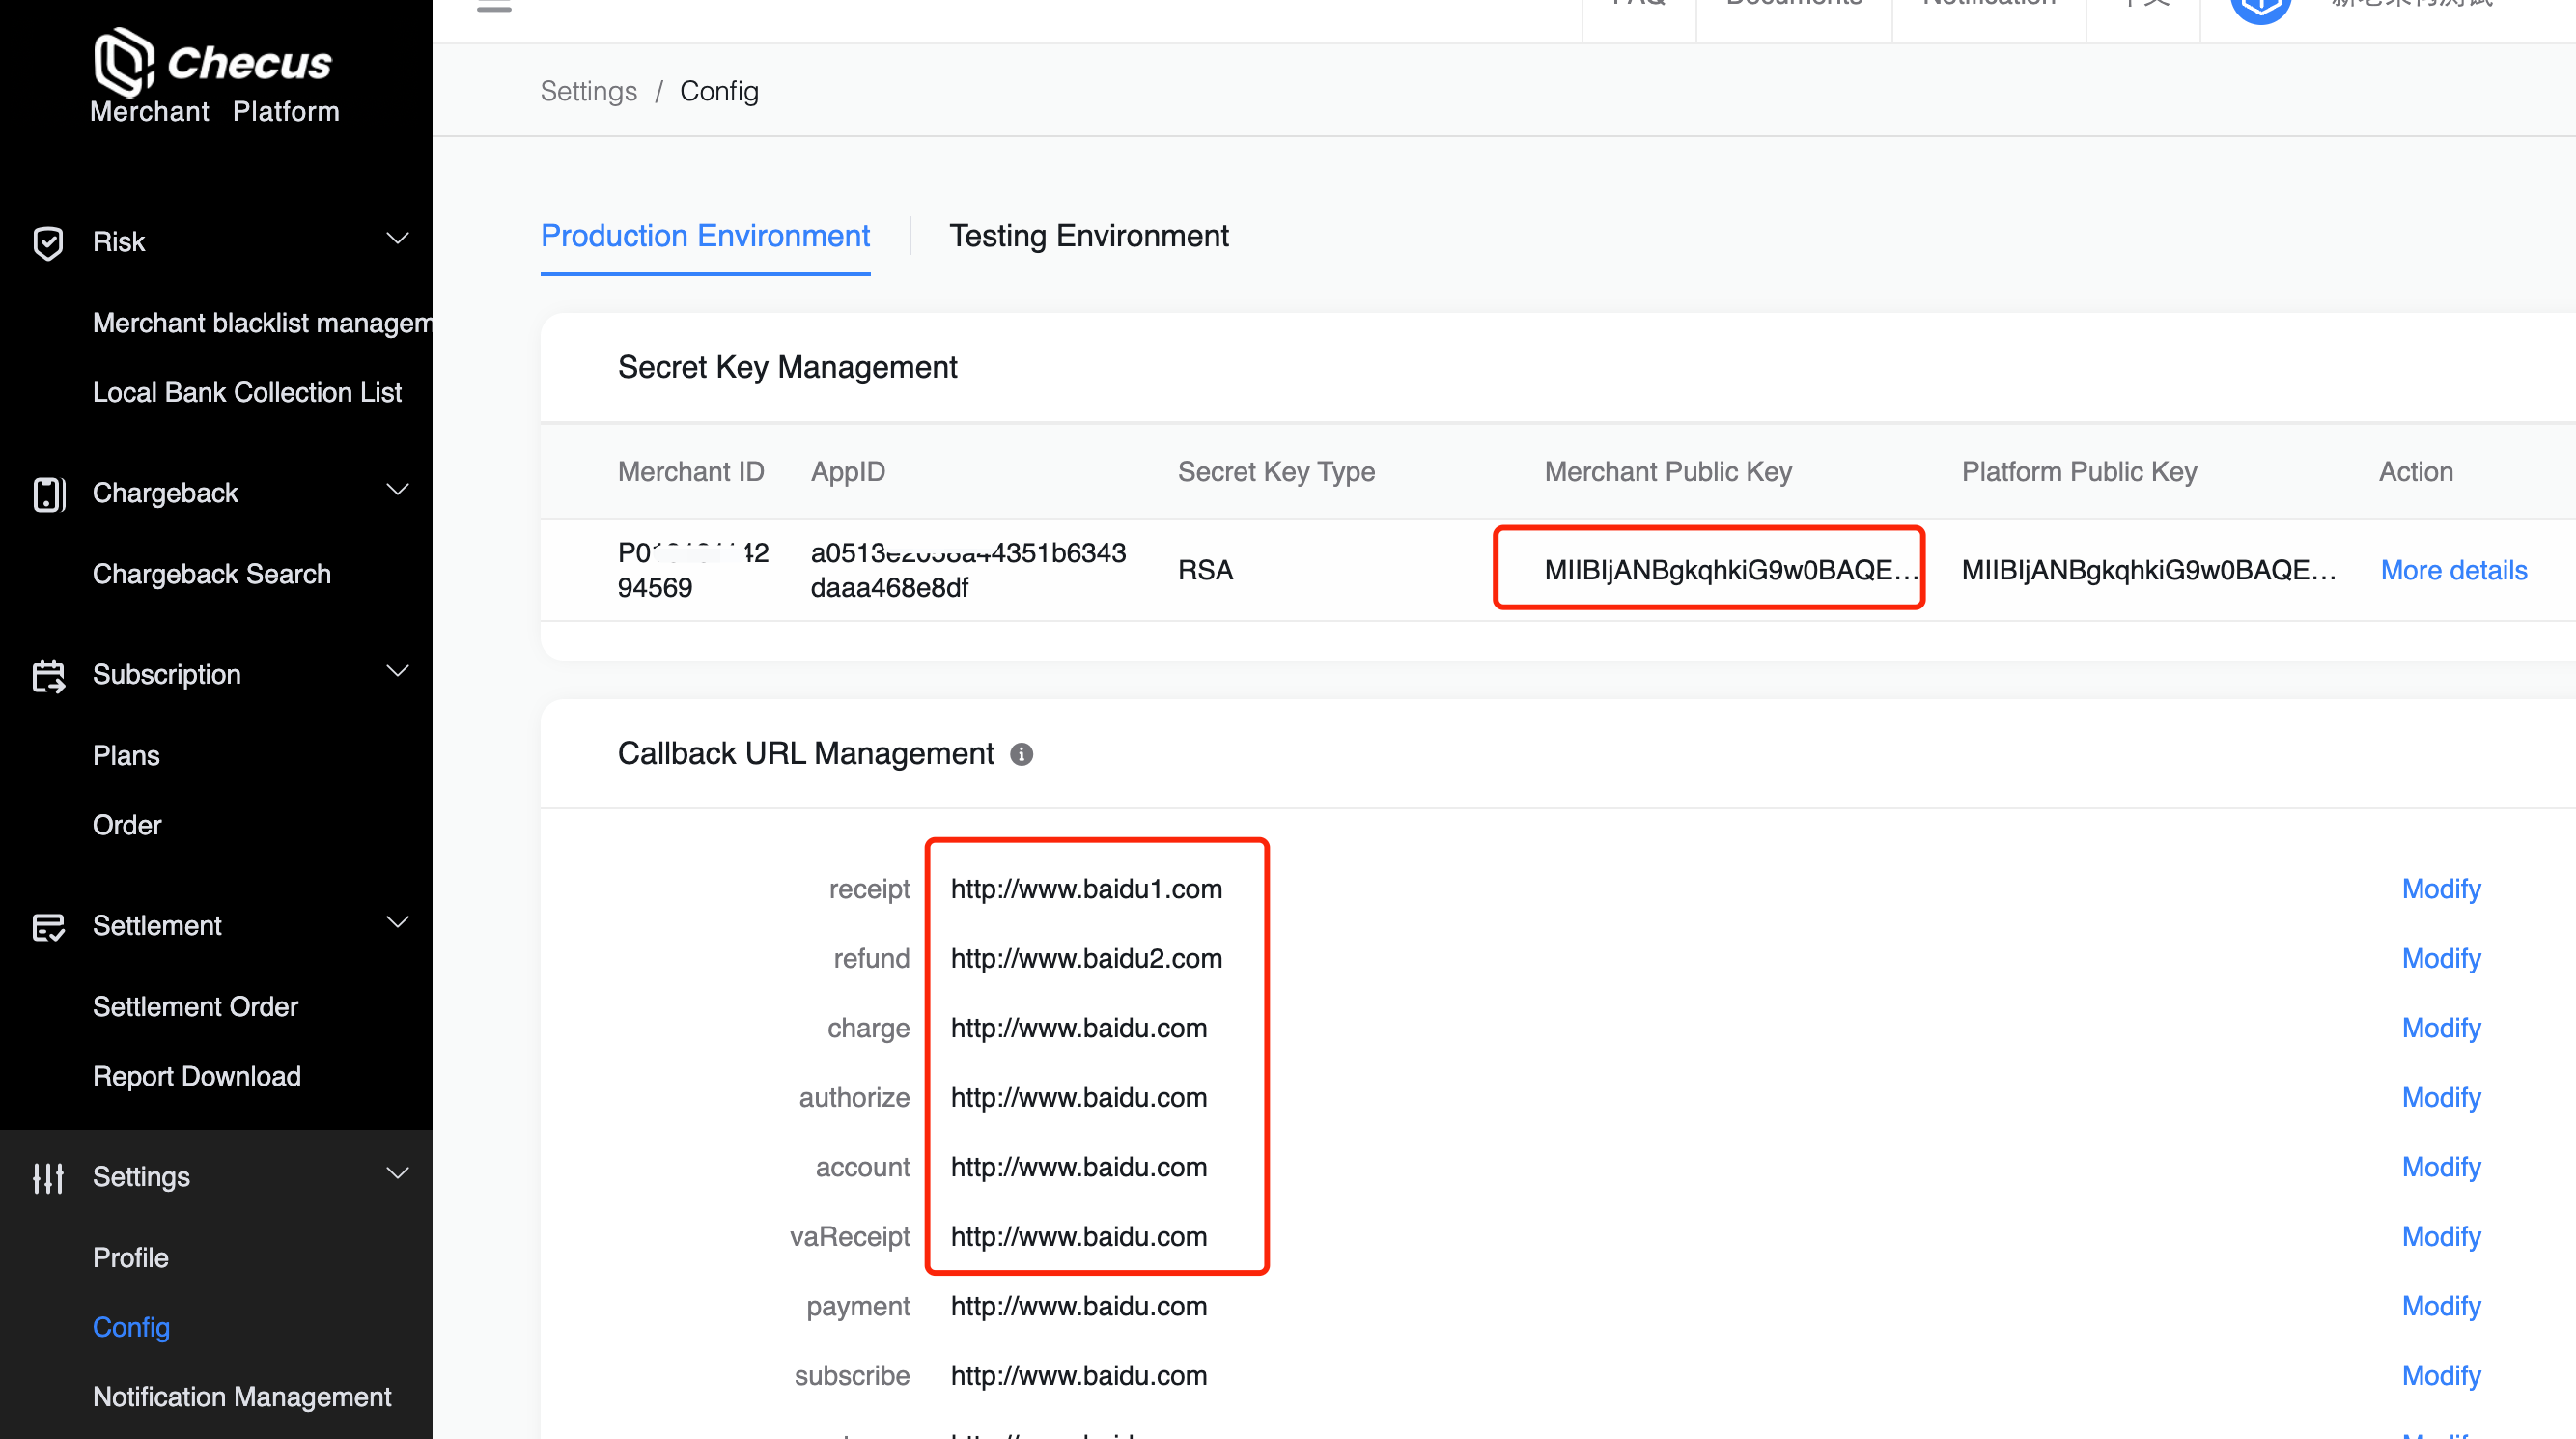
Task: Switch to Production Environment tab
Action: click(705, 236)
